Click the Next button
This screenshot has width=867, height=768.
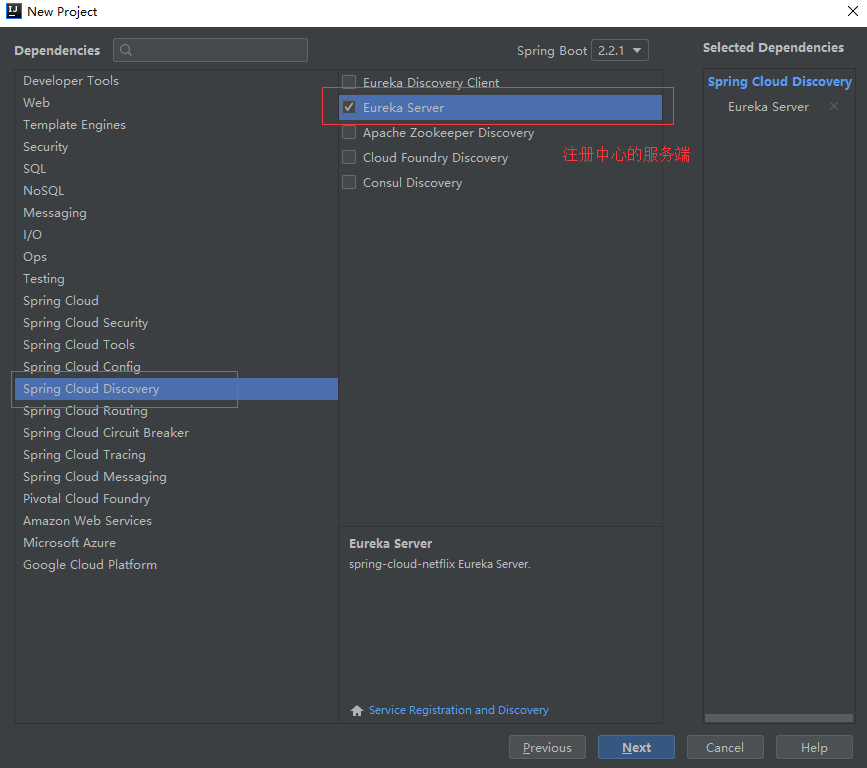tap(636, 748)
